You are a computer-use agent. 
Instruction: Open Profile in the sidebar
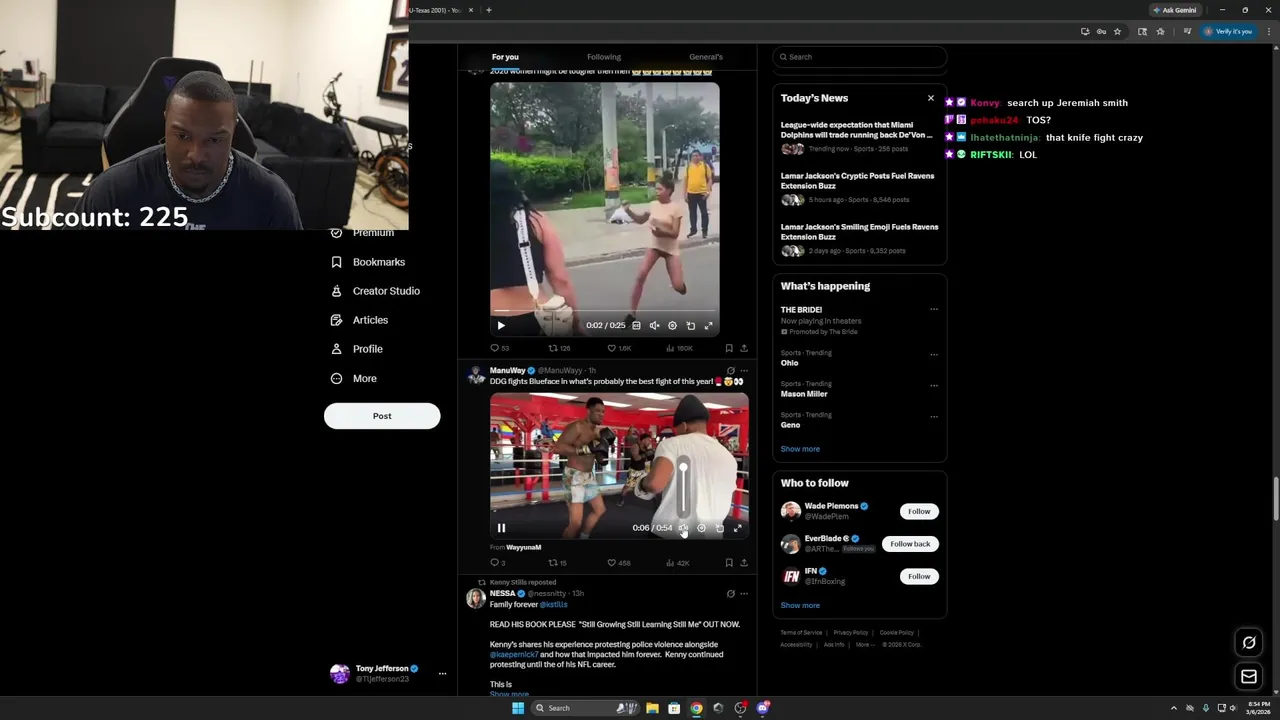click(x=357, y=349)
